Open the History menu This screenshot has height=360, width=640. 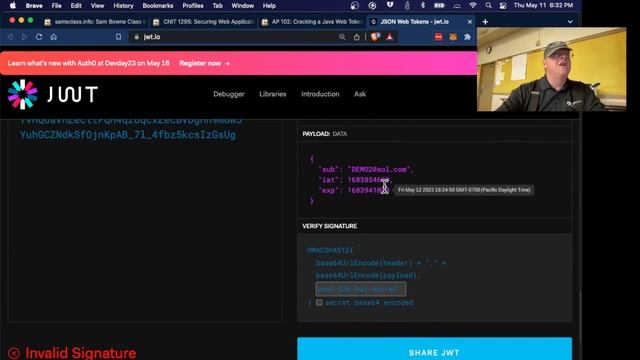(123, 6)
